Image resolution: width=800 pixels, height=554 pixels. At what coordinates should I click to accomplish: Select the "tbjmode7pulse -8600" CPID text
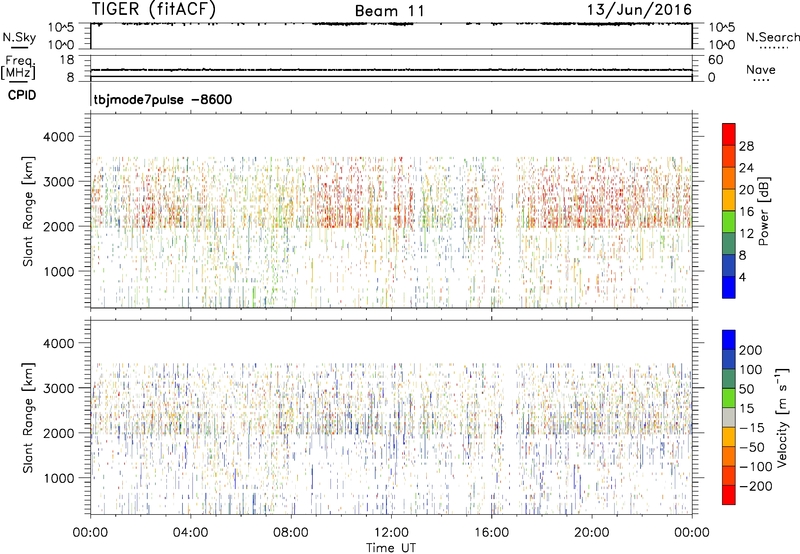click(163, 99)
